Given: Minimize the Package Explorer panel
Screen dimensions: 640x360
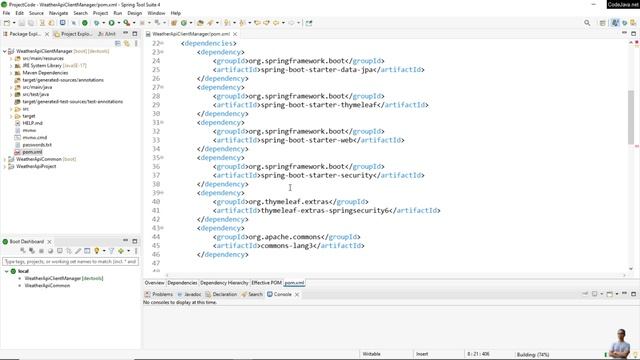Looking at the screenshot, I should pos(126,33).
